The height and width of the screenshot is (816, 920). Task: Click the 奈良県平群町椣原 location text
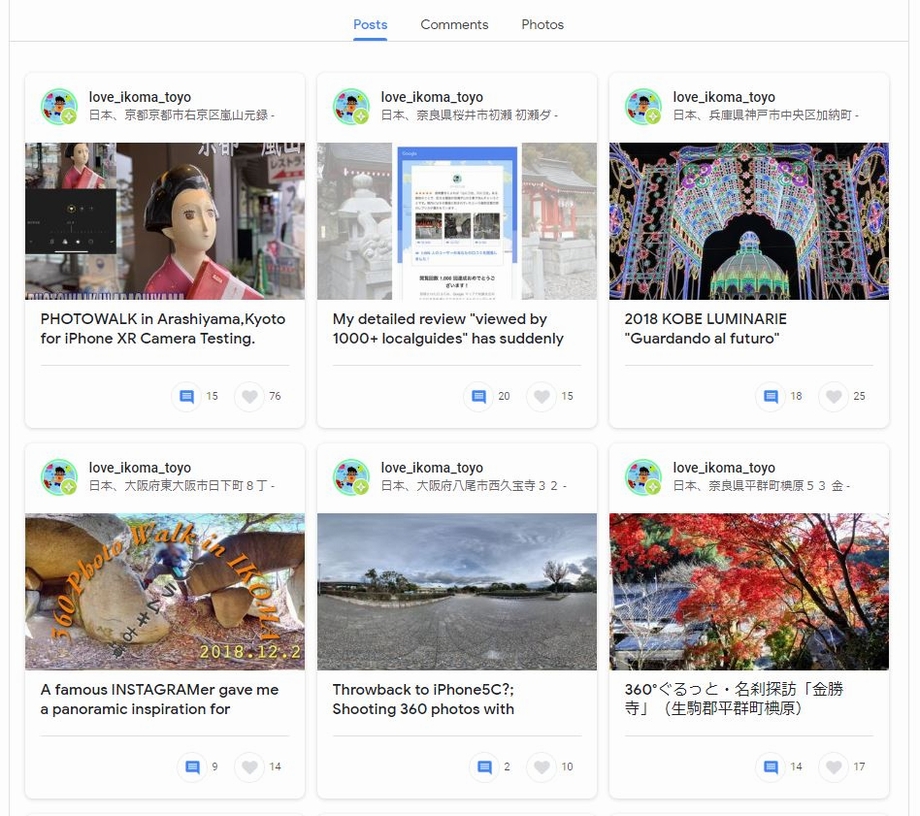pos(760,486)
